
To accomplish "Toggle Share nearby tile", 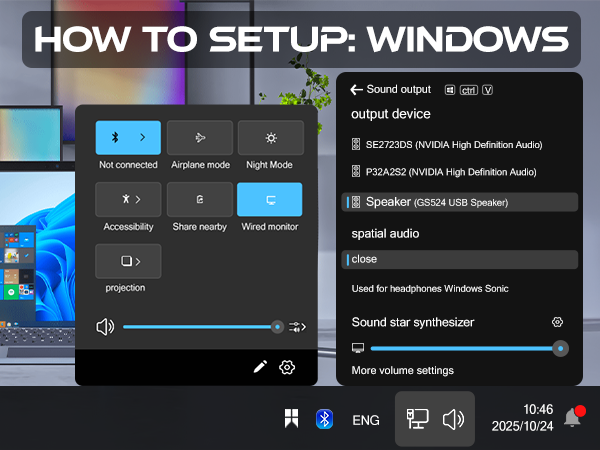I will point(200,199).
